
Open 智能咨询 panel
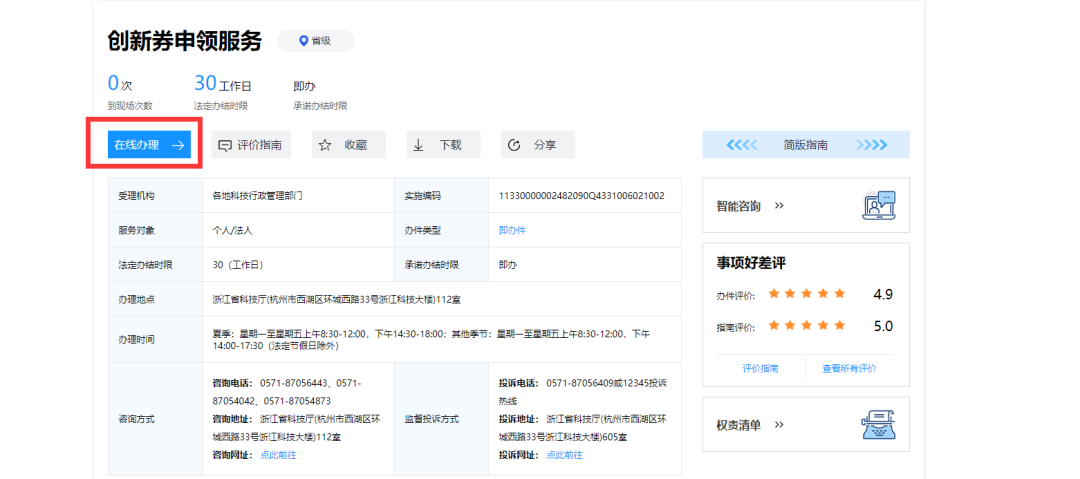(806, 205)
